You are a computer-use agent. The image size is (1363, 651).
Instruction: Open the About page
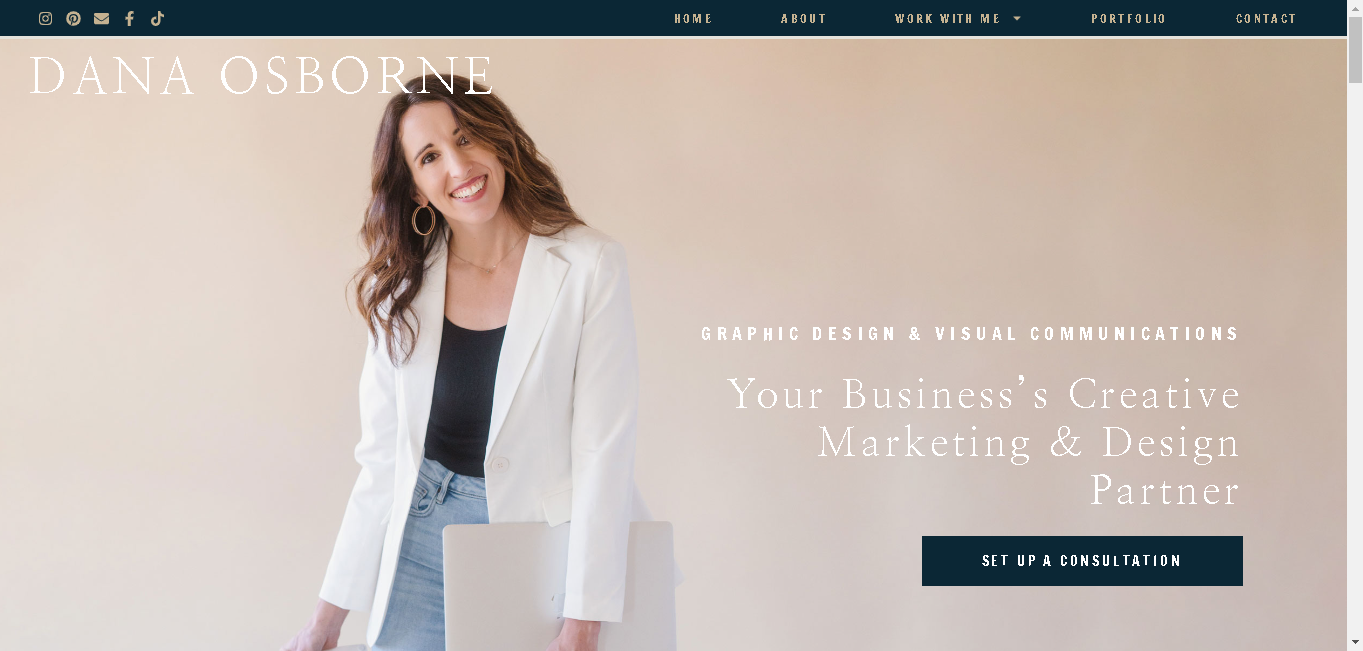(x=803, y=19)
